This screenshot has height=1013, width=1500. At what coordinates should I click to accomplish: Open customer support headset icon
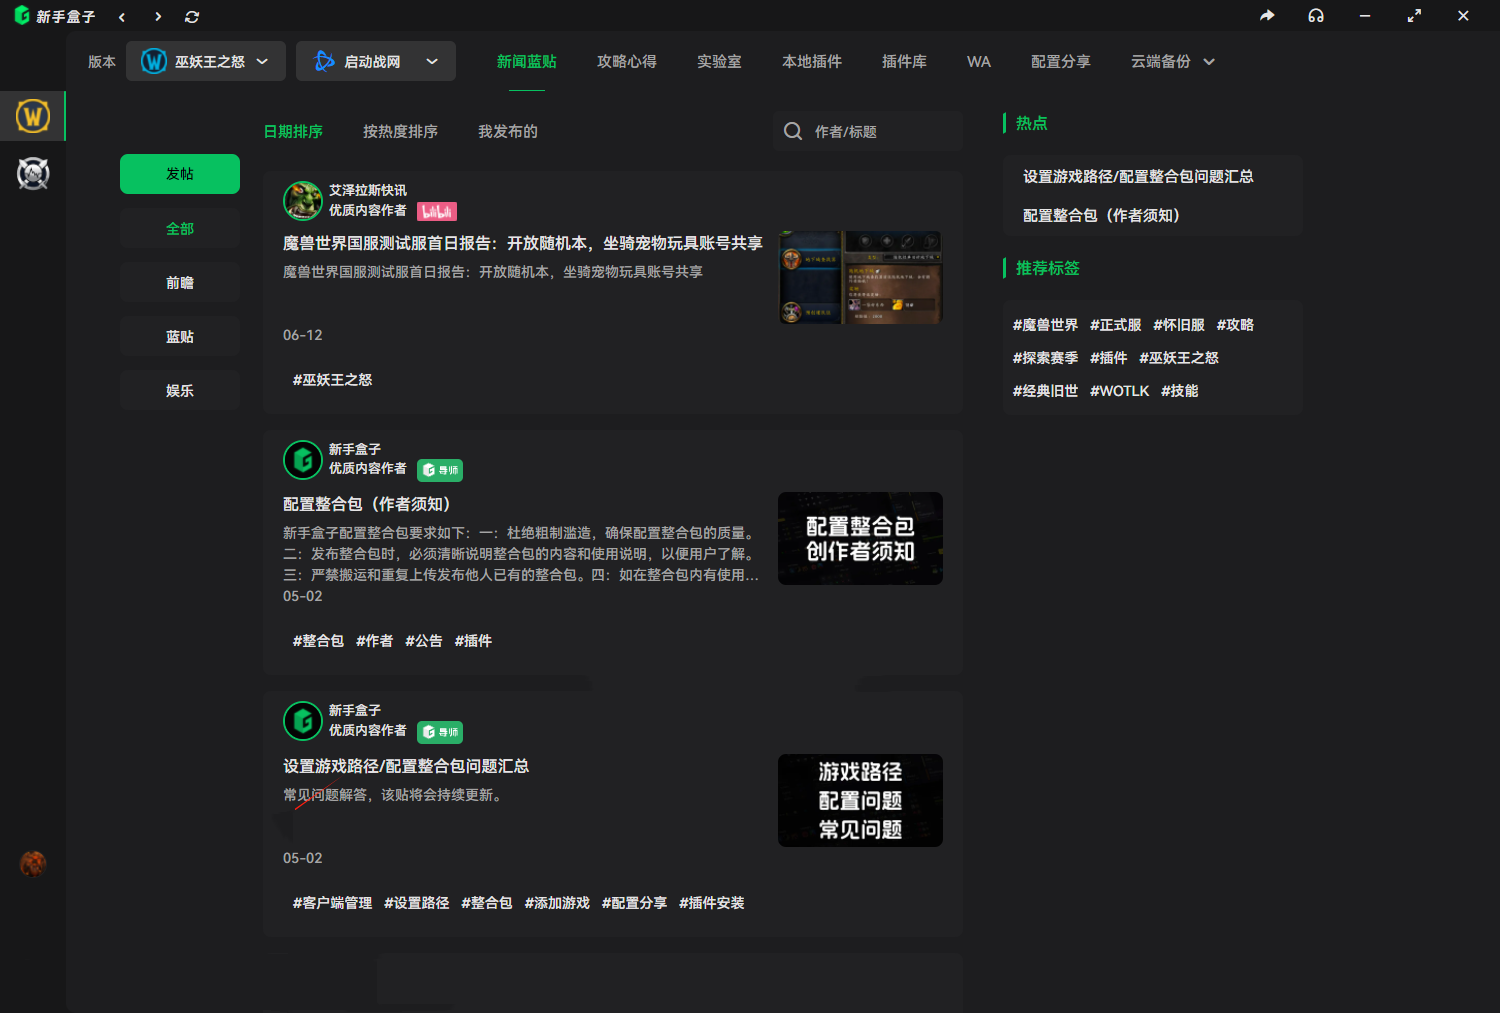[x=1316, y=16]
